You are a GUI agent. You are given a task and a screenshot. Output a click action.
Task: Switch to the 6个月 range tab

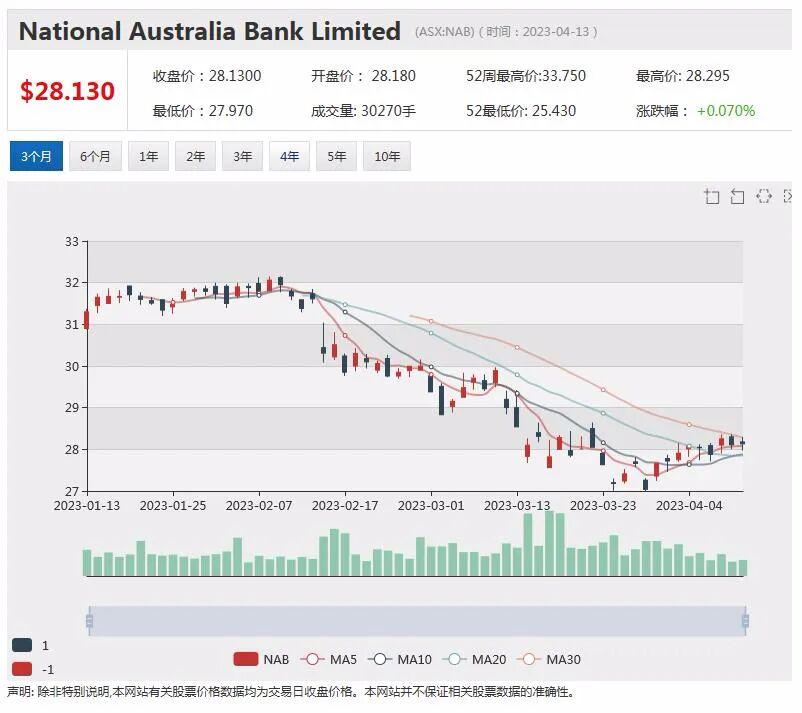pos(95,156)
